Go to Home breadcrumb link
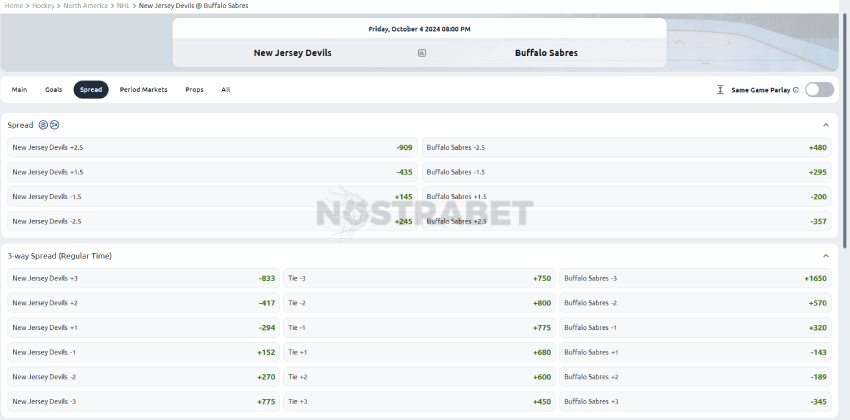 click(x=14, y=5)
